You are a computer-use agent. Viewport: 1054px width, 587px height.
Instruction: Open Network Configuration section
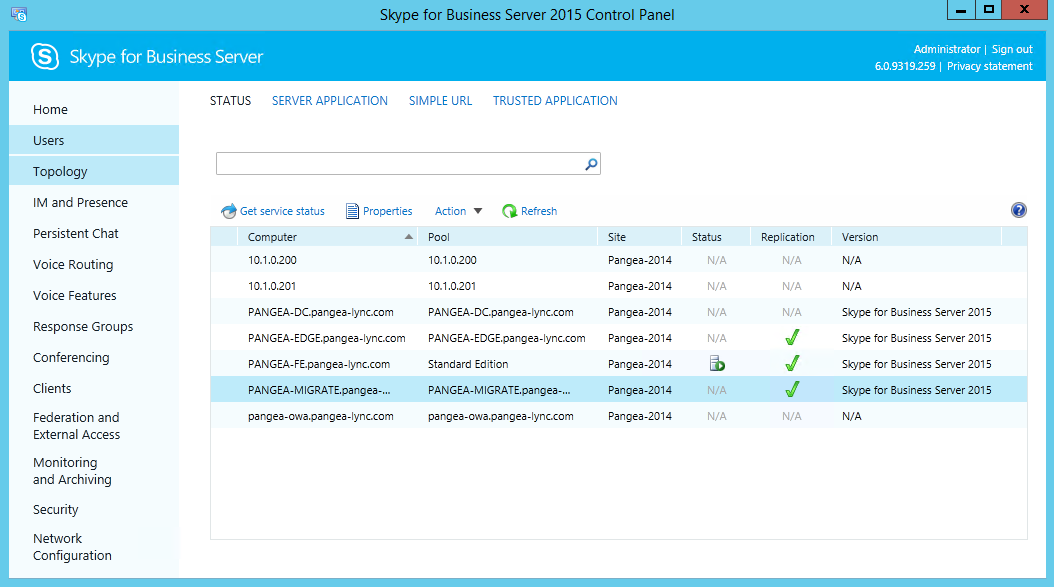(x=94, y=547)
